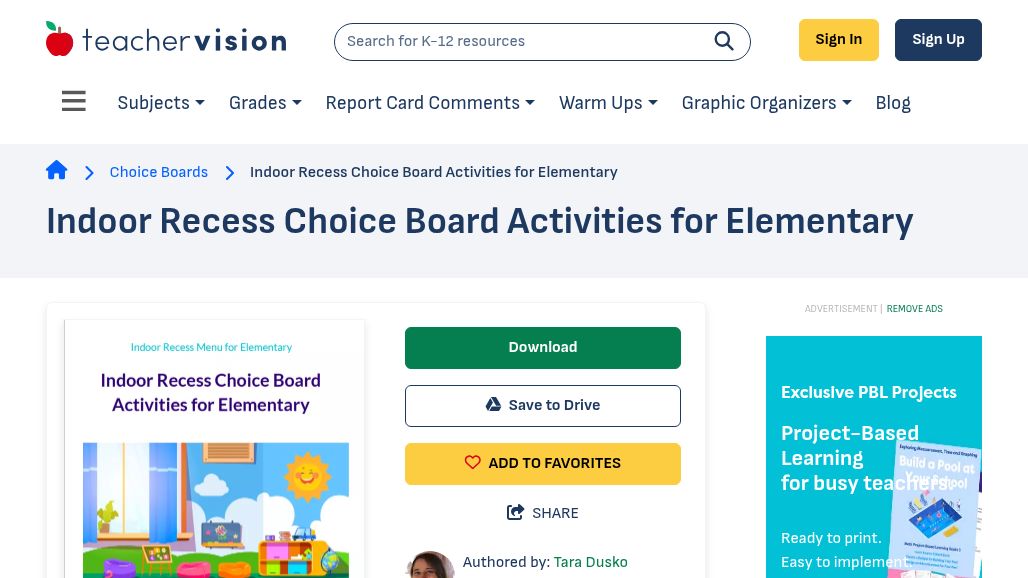The height and width of the screenshot is (578, 1028).
Task: Click the Sign Up button
Action: [x=938, y=40]
